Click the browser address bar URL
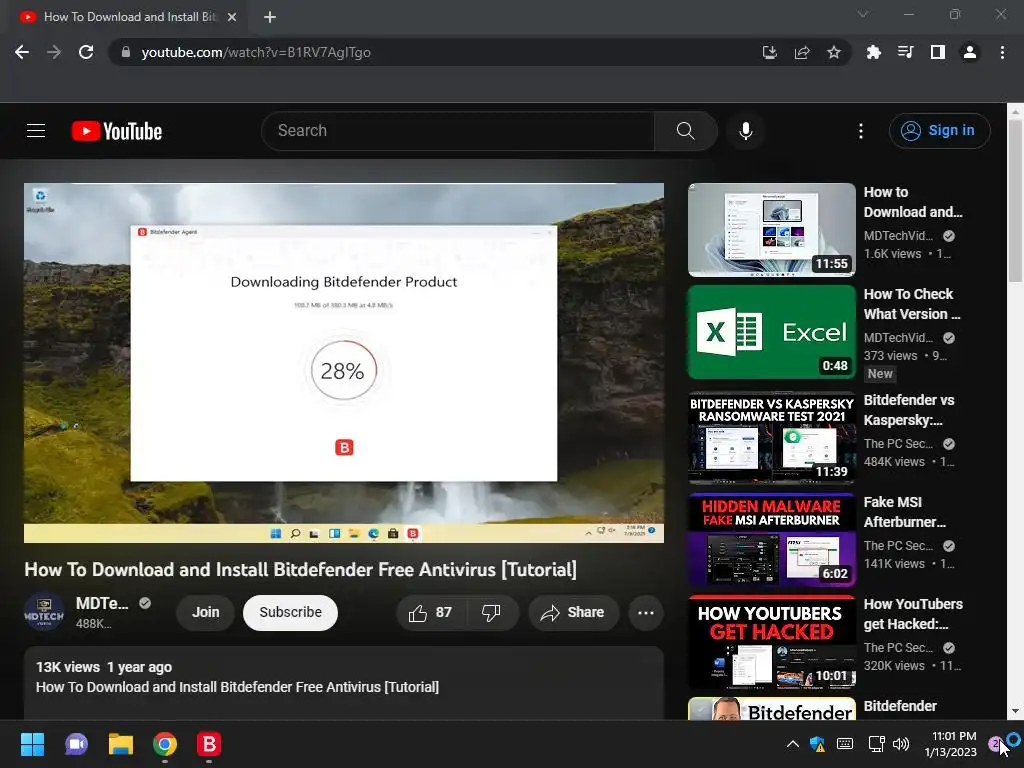The height and width of the screenshot is (768, 1024). 256,52
